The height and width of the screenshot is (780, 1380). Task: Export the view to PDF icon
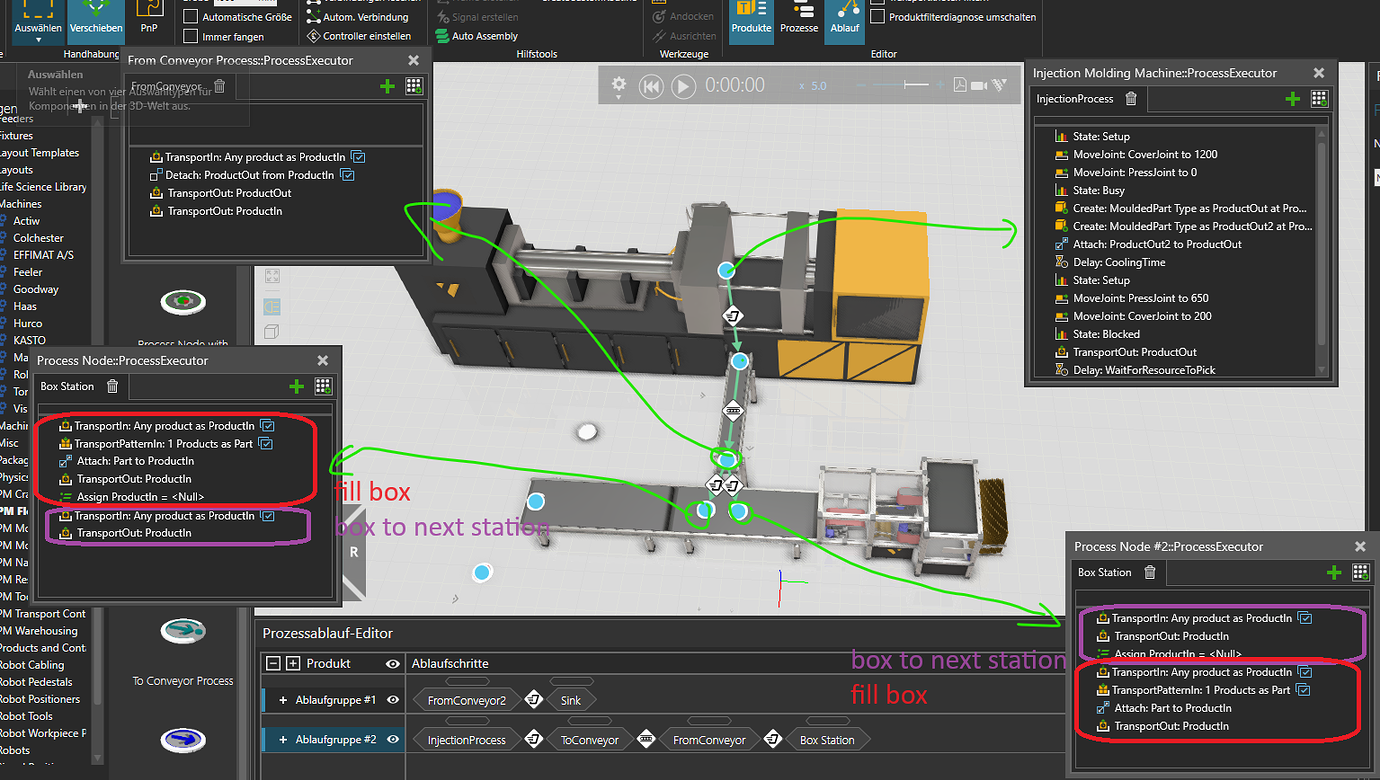[960, 85]
